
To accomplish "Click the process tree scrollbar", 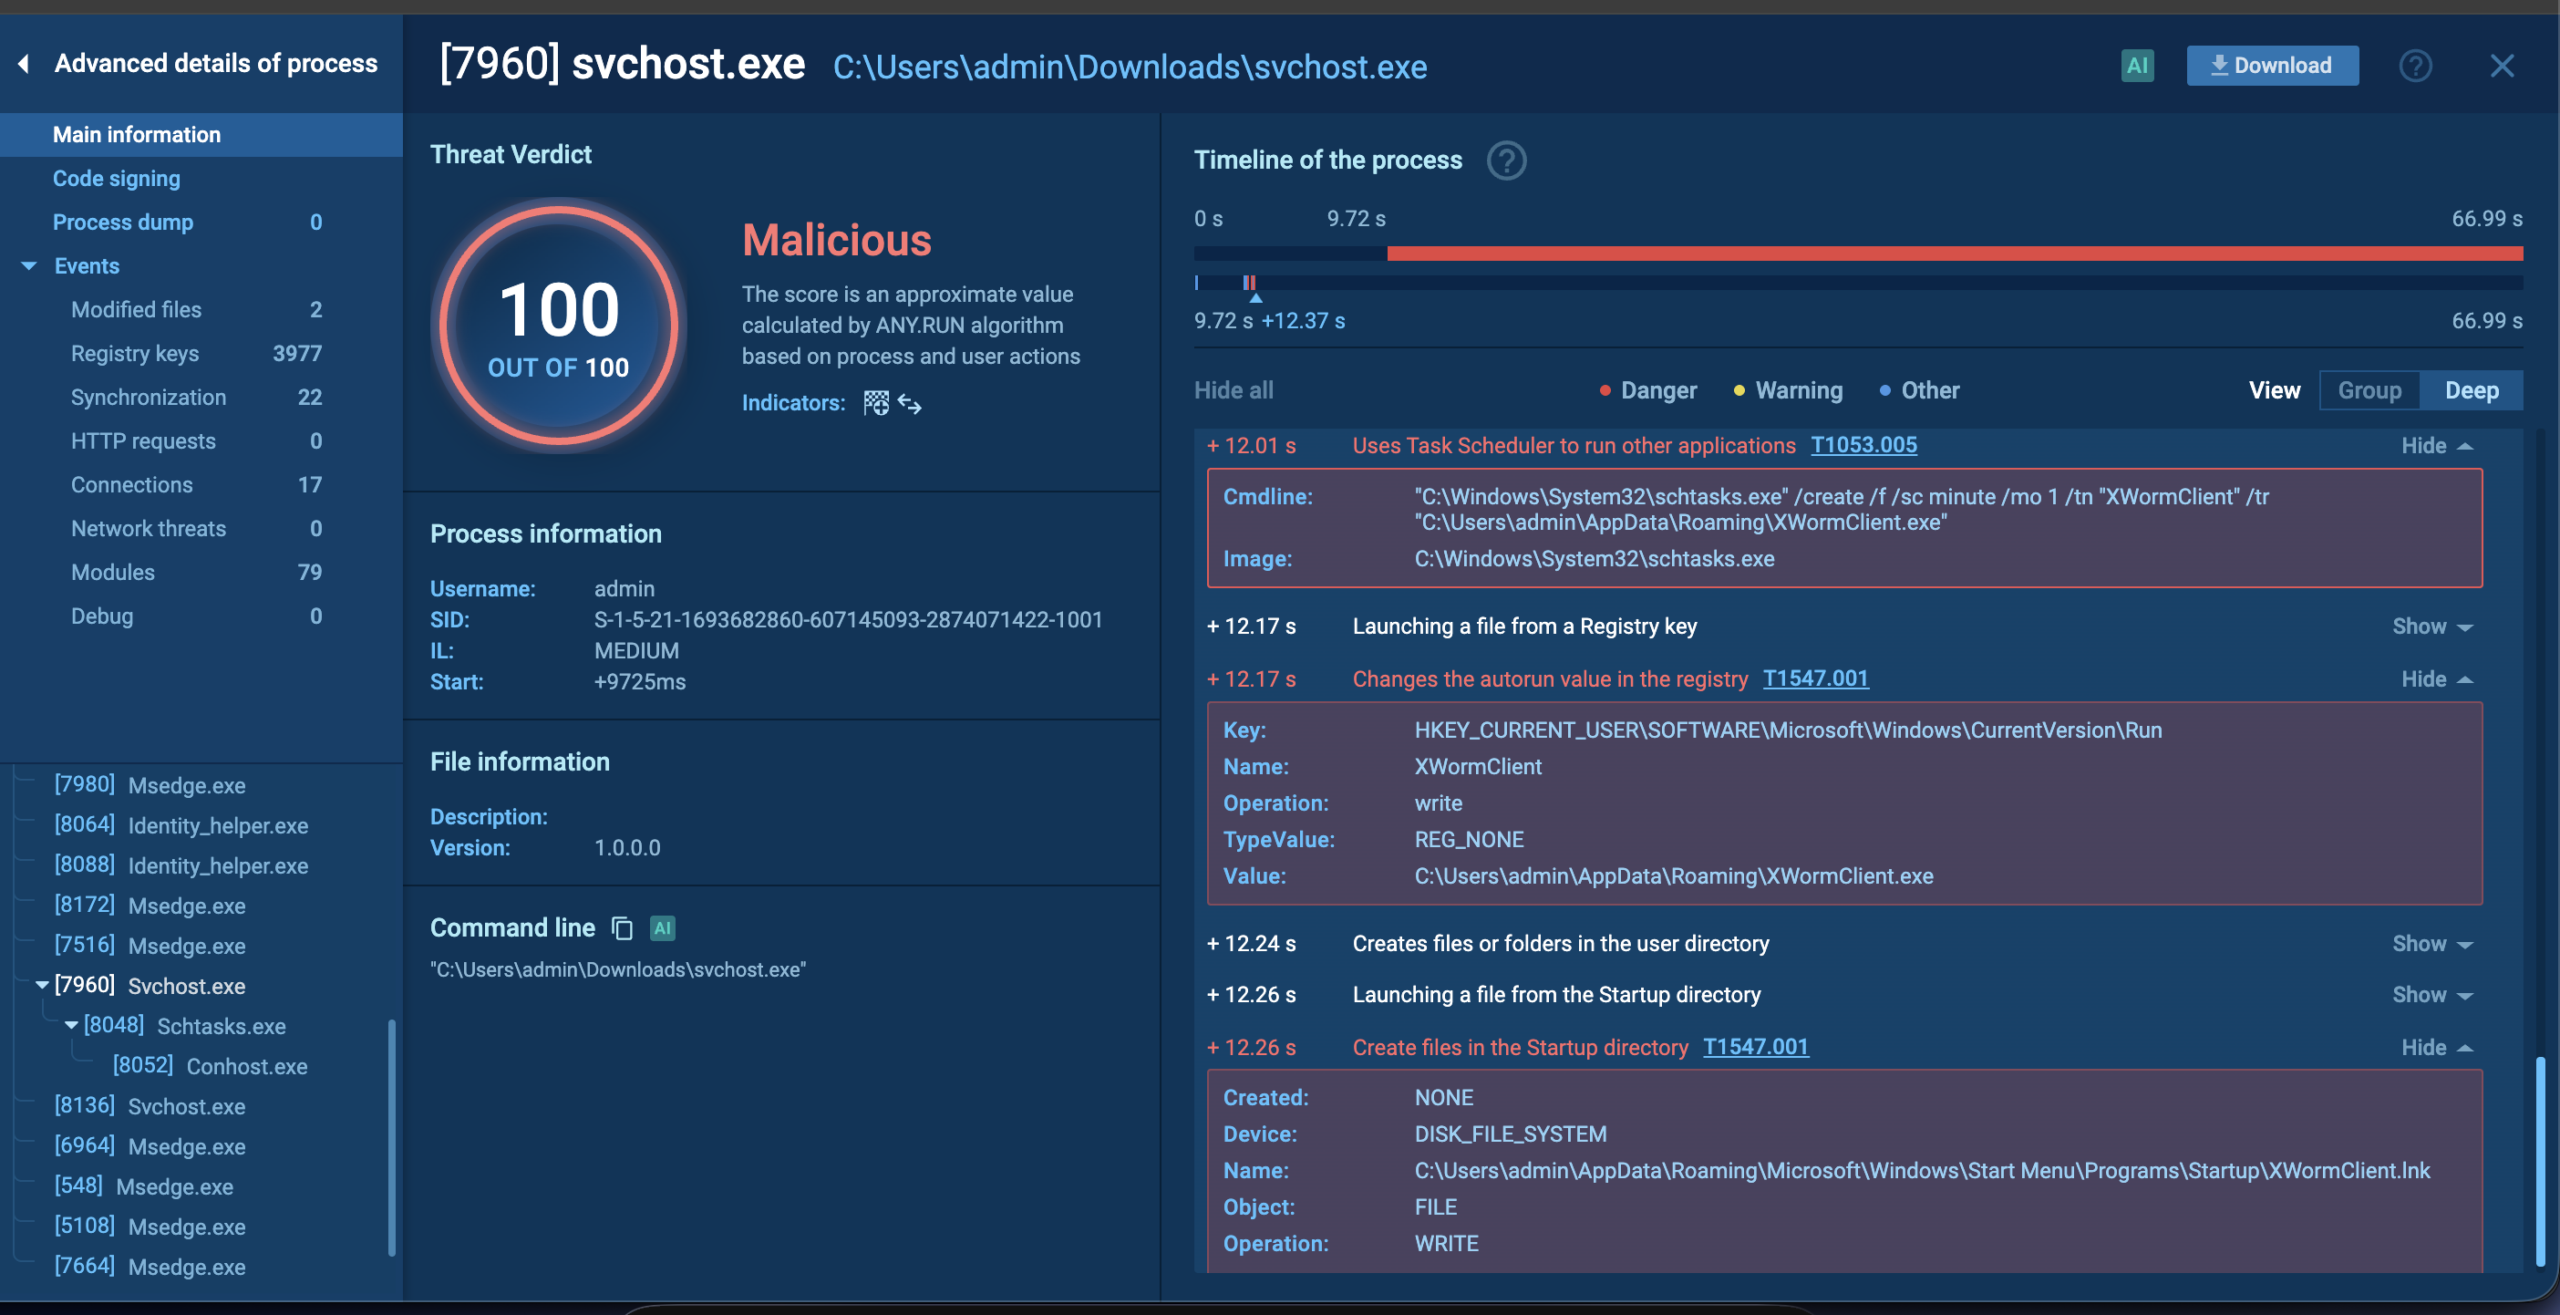I will pos(391,1137).
